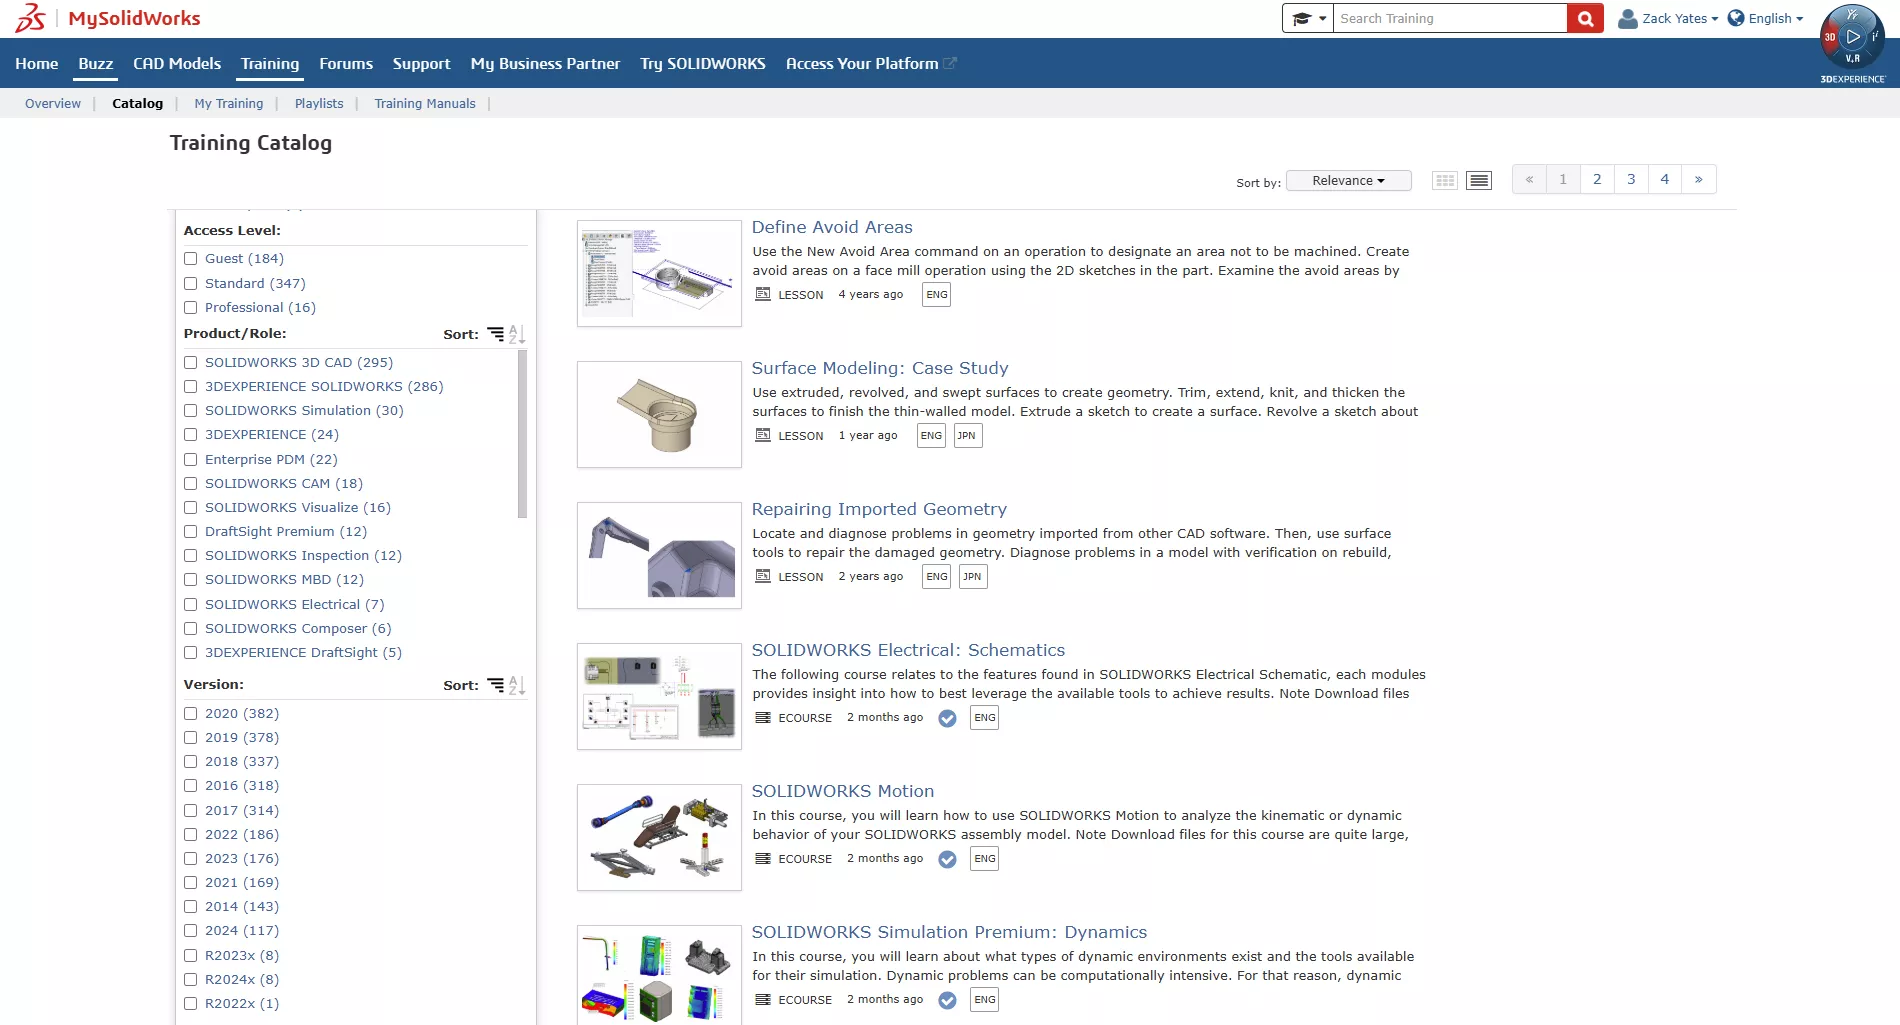Image resolution: width=1900 pixels, height=1025 pixels.
Task: Switch to list view icon
Action: point(1479,180)
